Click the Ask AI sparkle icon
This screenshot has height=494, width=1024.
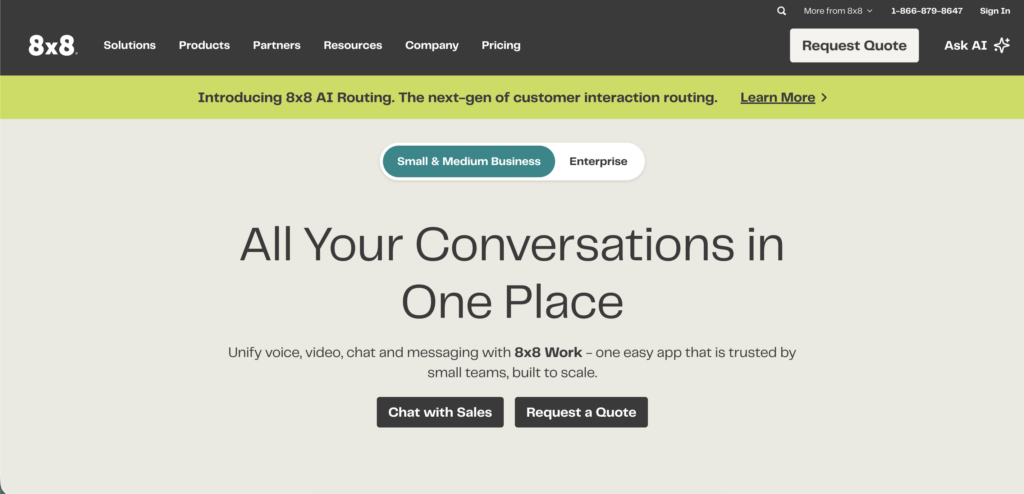point(1001,45)
